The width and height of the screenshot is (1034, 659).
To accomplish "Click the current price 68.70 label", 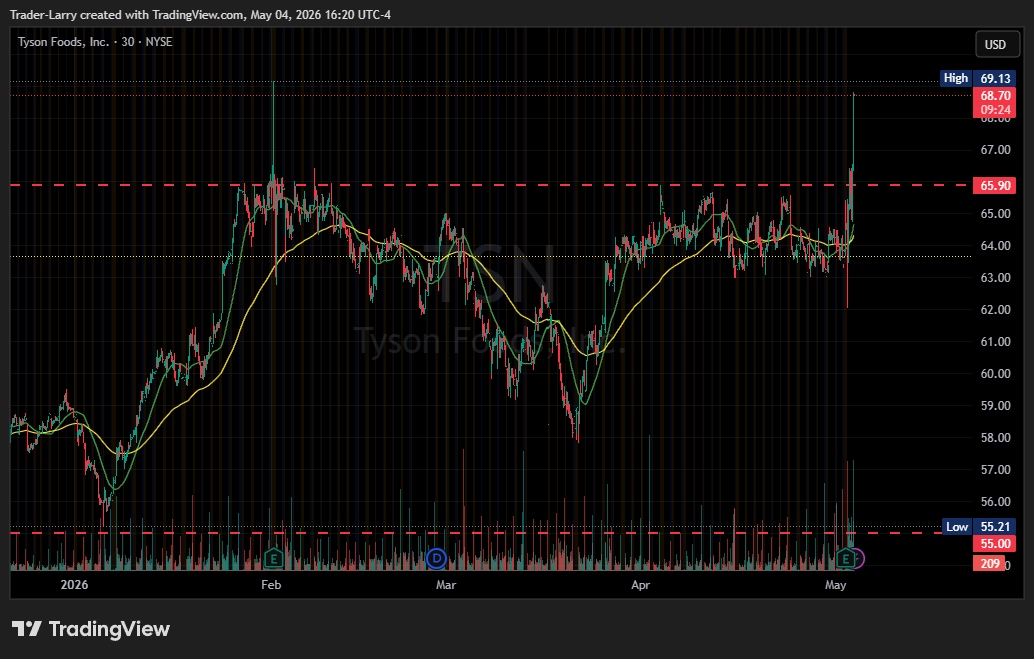I will coord(995,96).
